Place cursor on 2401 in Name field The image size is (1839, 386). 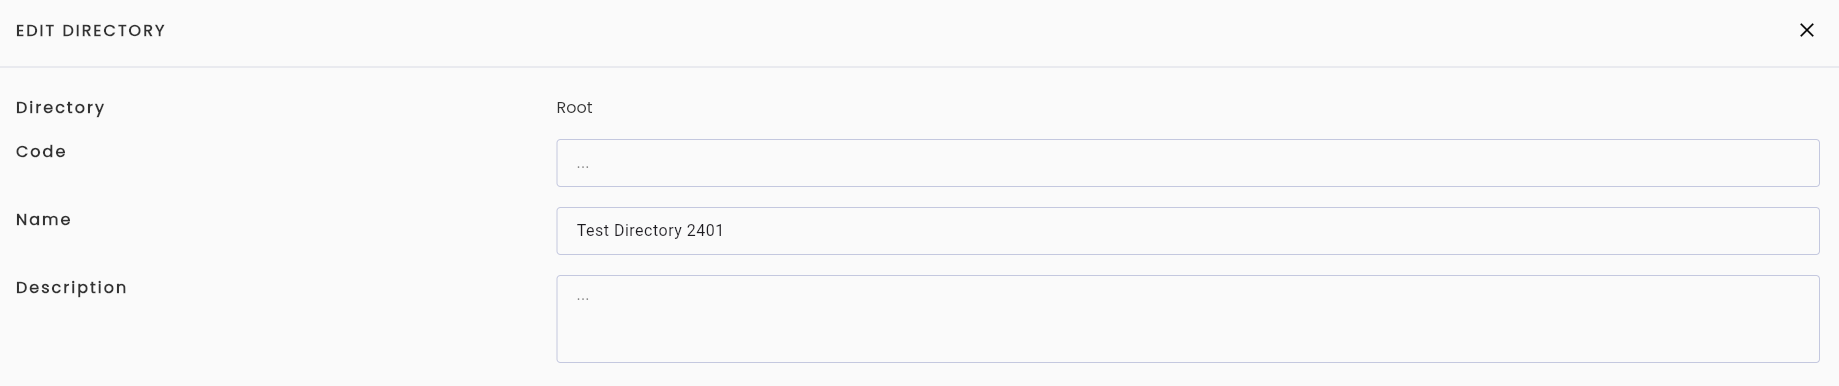point(705,230)
